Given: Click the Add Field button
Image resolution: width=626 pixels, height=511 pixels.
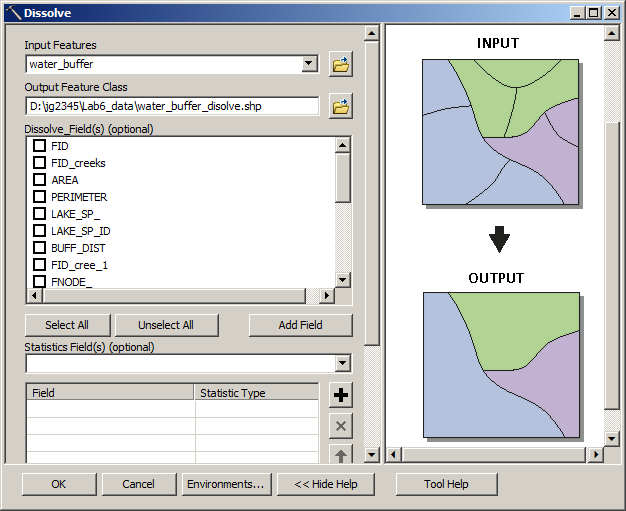Looking at the screenshot, I should click(300, 325).
